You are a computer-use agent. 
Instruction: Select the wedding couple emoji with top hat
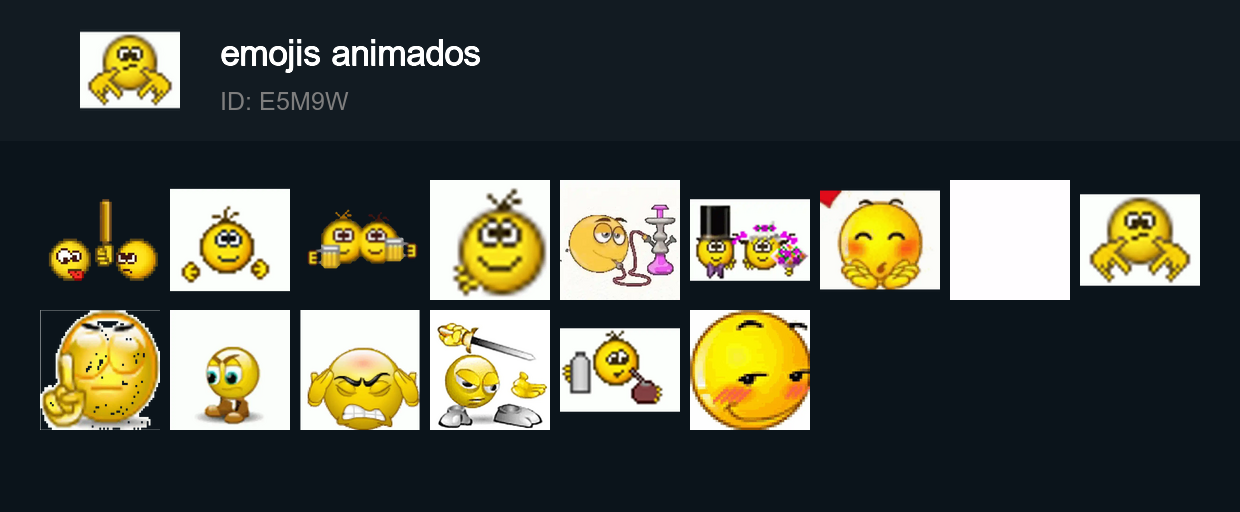pos(750,240)
